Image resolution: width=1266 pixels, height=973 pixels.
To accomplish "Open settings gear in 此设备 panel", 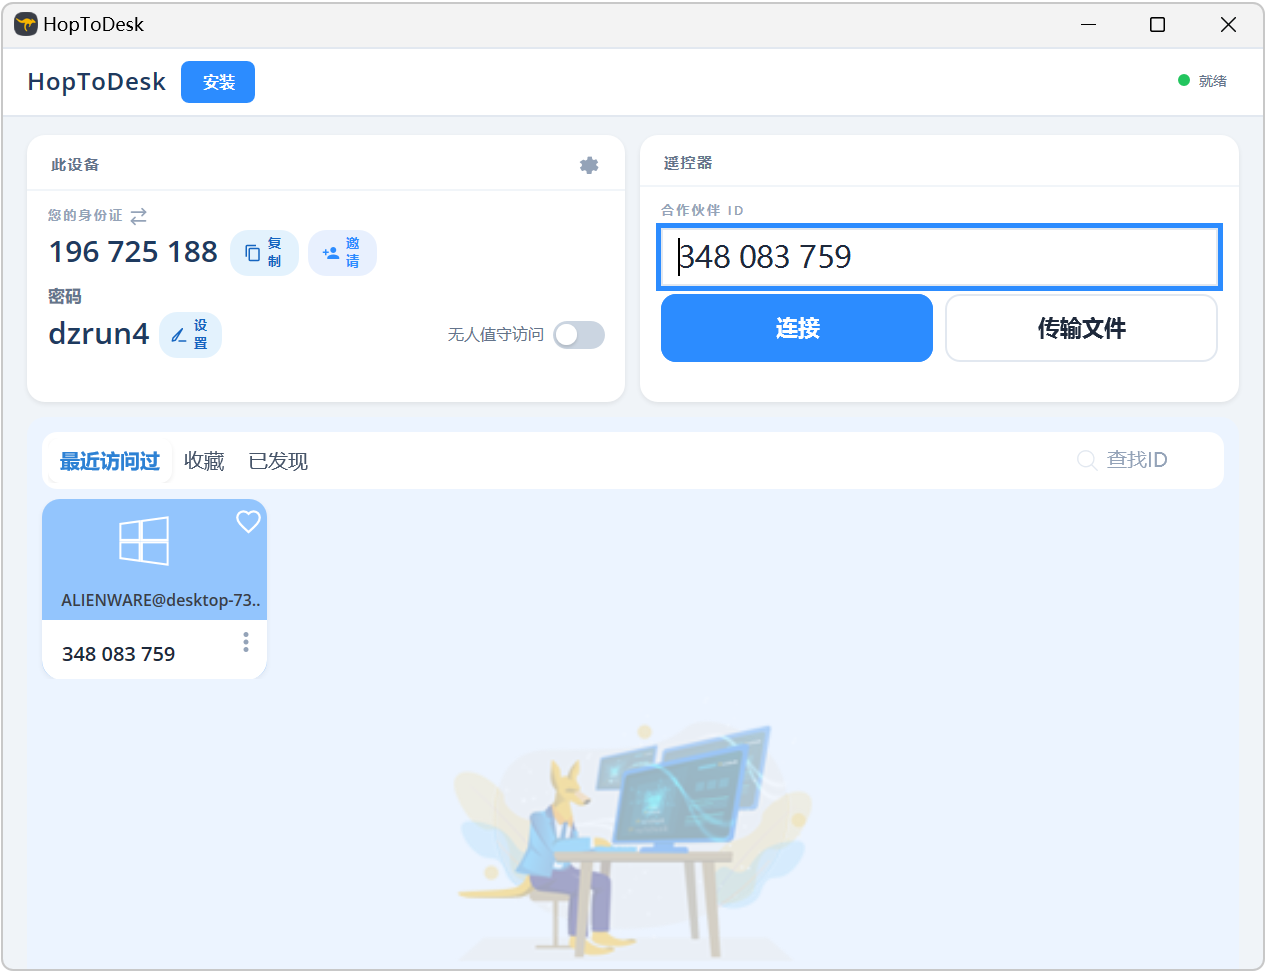I will pos(589,165).
